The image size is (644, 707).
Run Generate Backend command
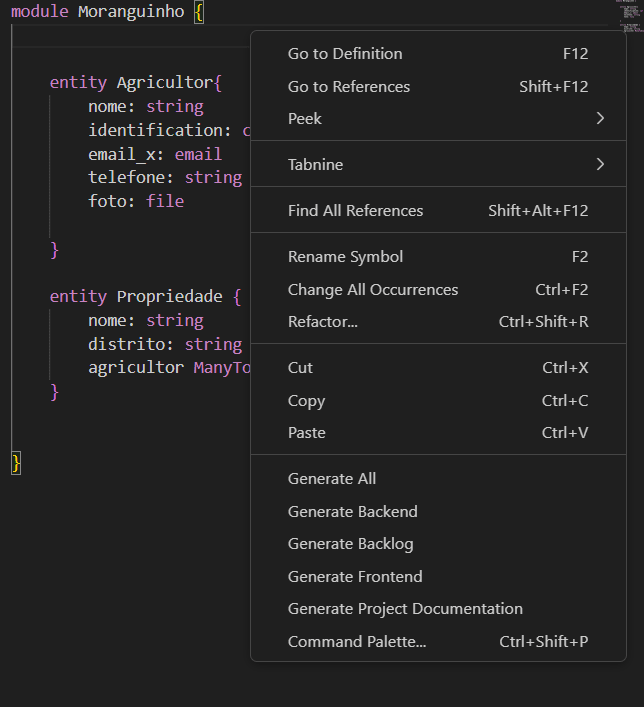pos(438,511)
